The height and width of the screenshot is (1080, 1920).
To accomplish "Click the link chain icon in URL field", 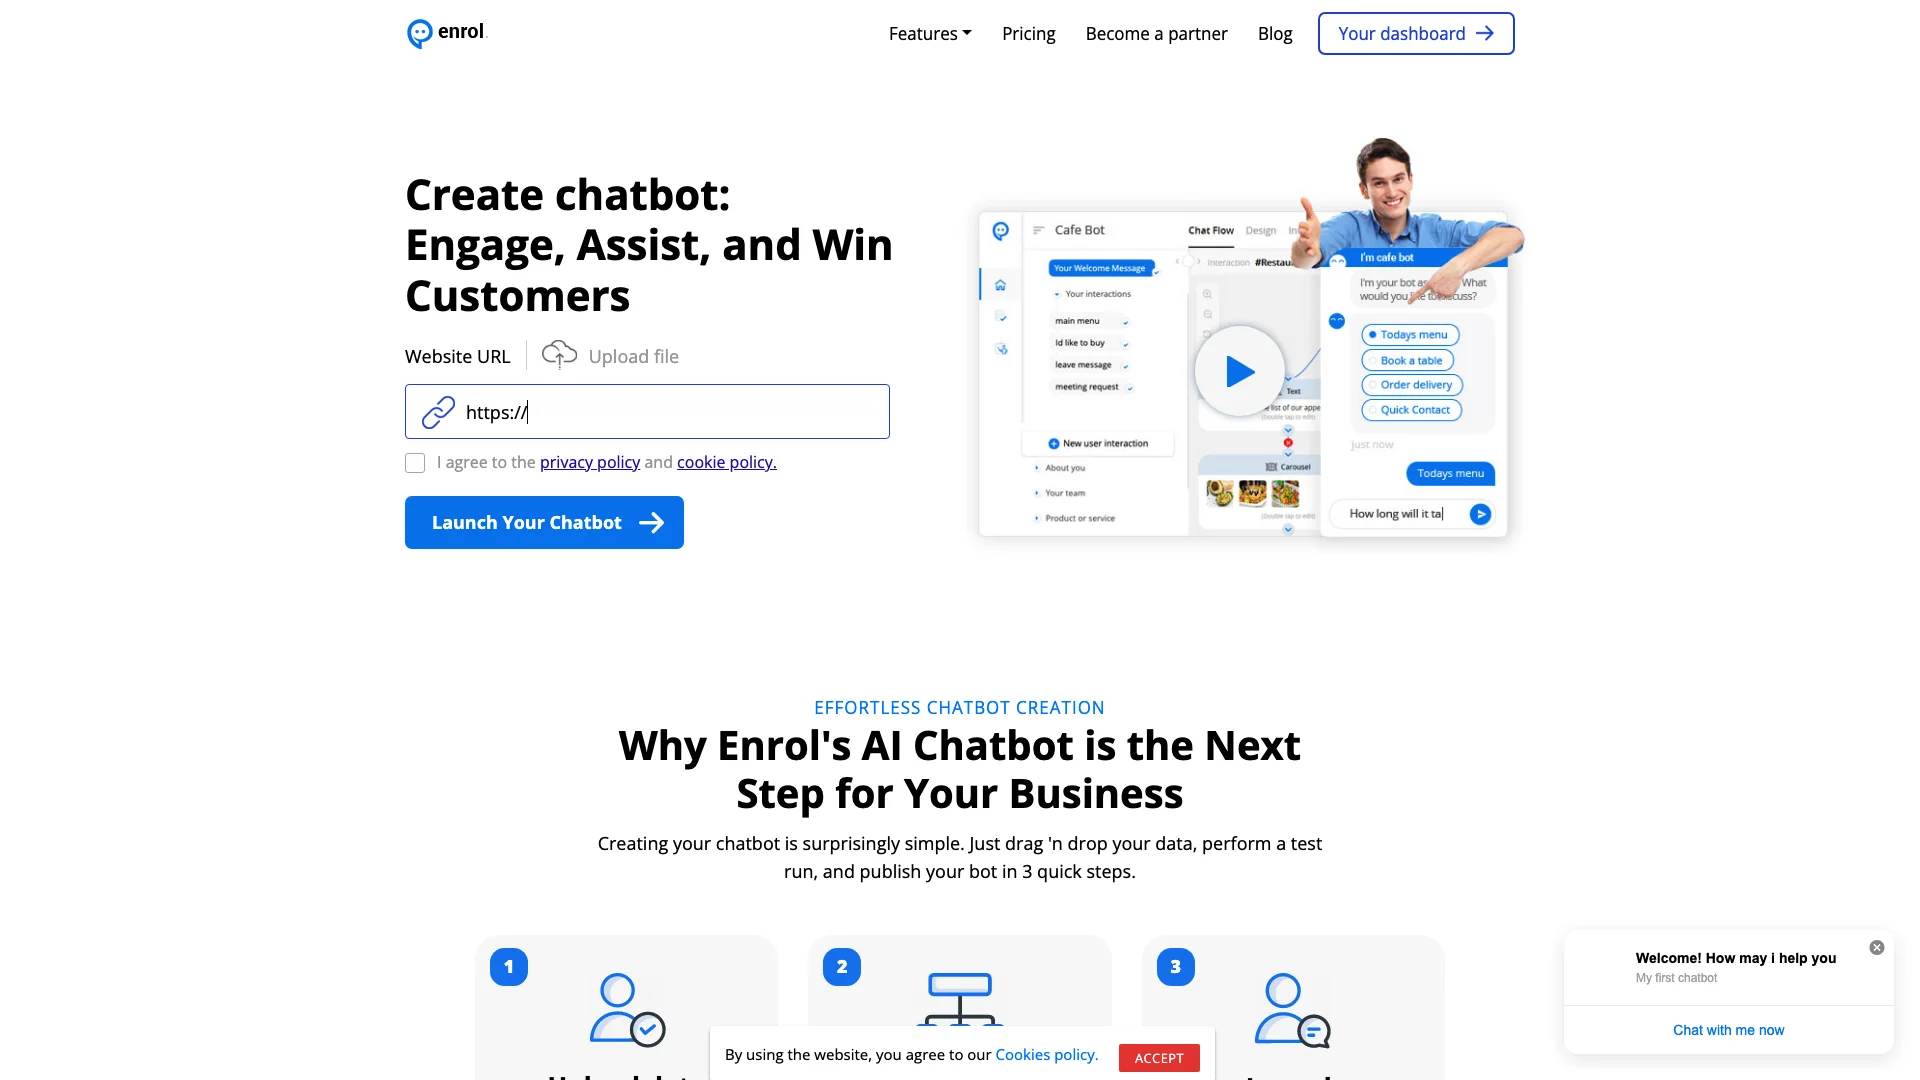I will 438,411.
